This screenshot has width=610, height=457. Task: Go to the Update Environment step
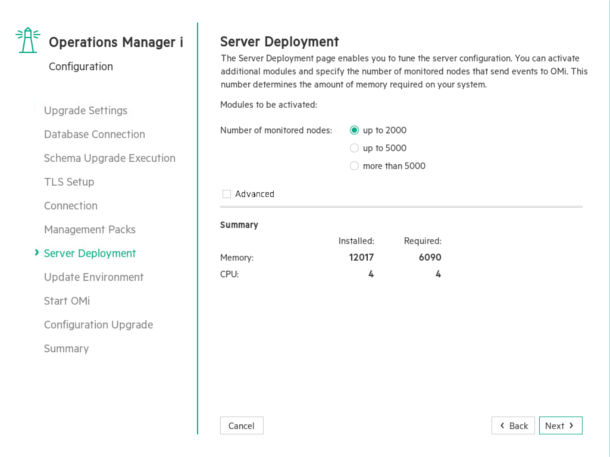[x=94, y=277]
